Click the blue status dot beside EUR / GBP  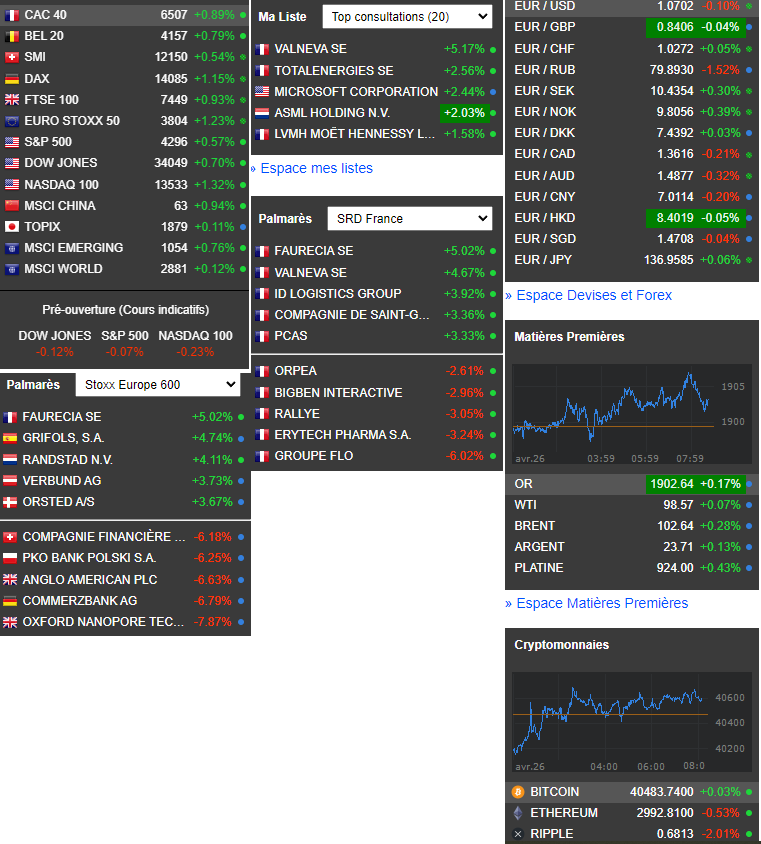749,27
